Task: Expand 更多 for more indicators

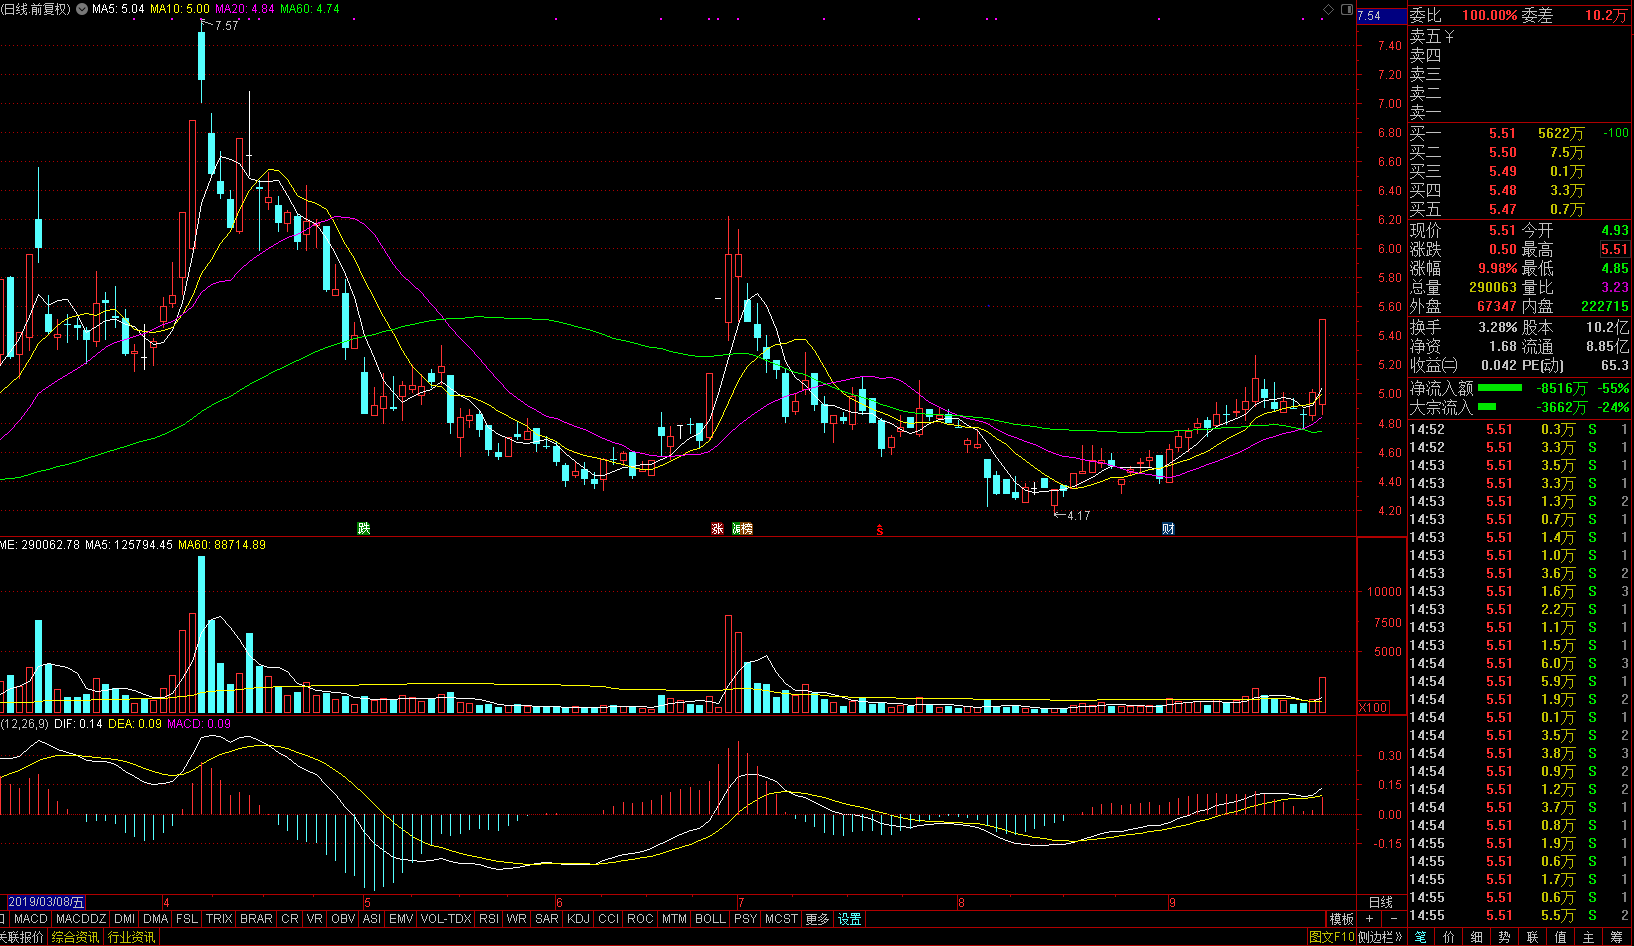Action: coord(818,919)
